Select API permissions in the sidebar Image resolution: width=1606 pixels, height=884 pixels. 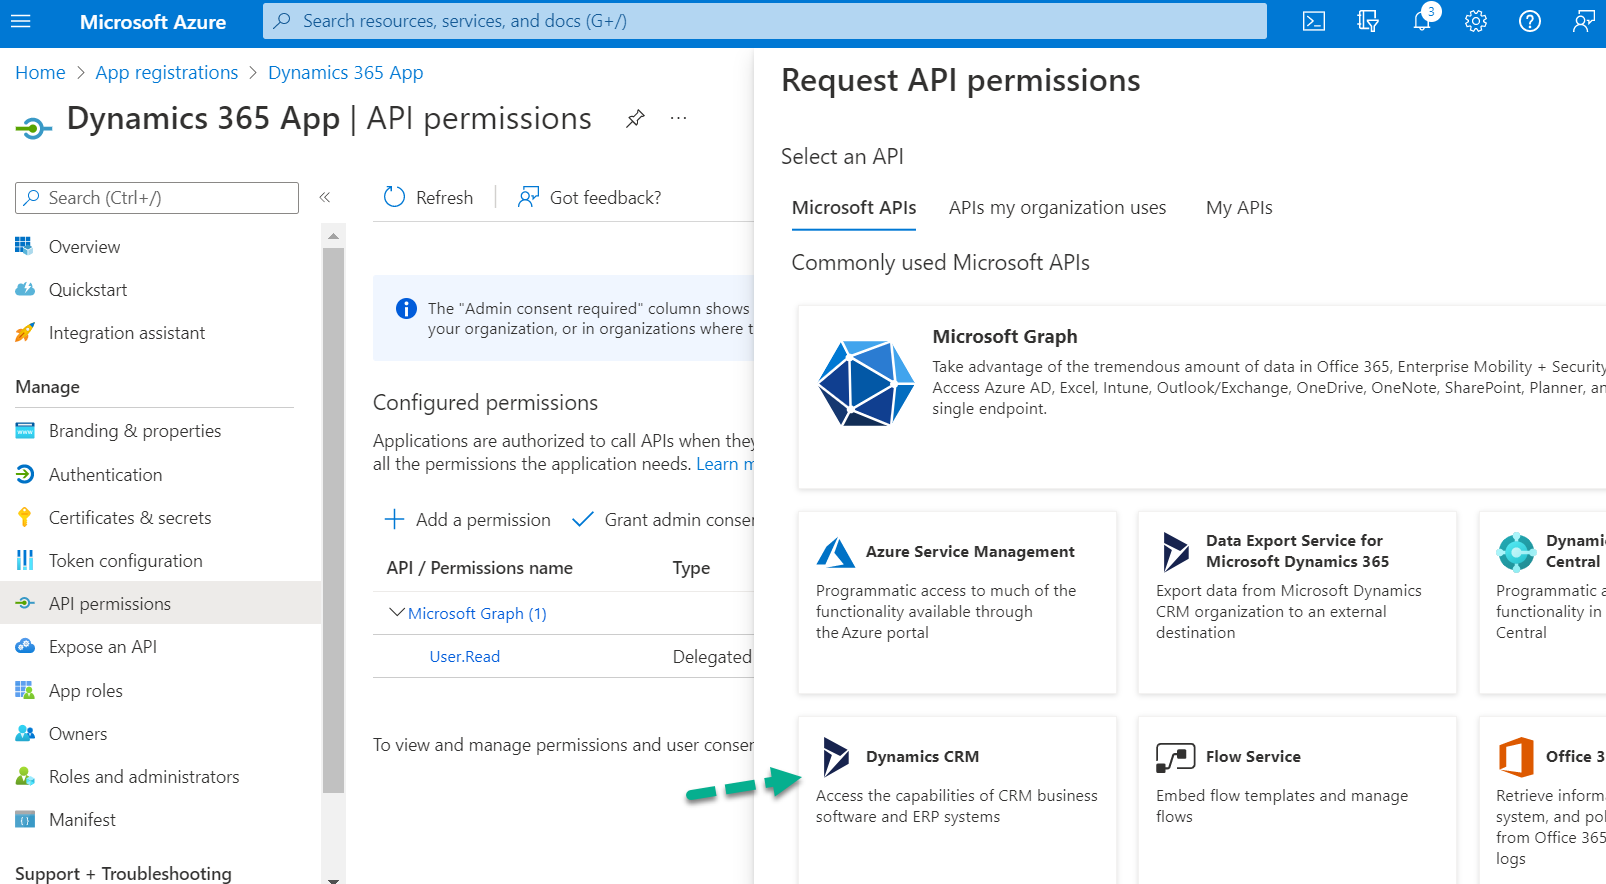(161, 603)
